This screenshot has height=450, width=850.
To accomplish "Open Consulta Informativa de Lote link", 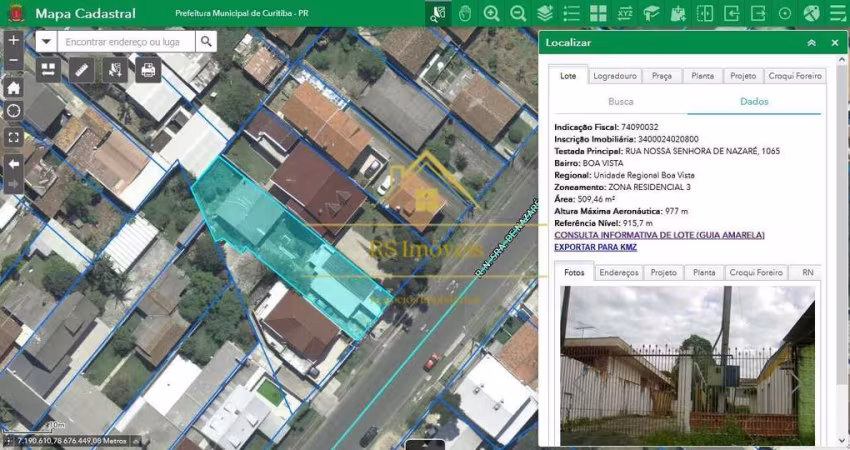I will [x=659, y=235].
